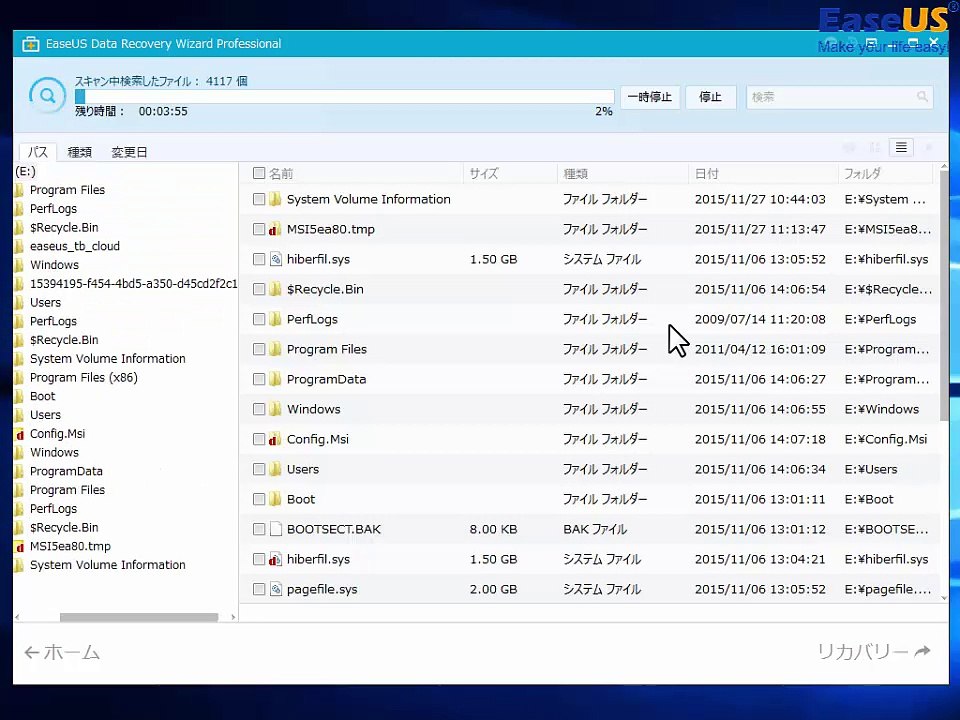This screenshot has width=960, height=720.
Task: Click the second hiberfil.sys deleted file icon
Action: click(x=276, y=559)
